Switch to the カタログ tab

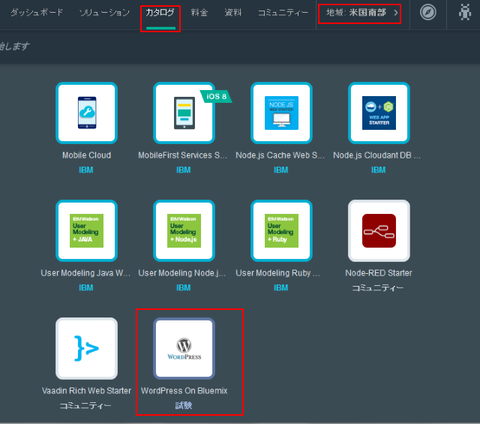pos(160,13)
